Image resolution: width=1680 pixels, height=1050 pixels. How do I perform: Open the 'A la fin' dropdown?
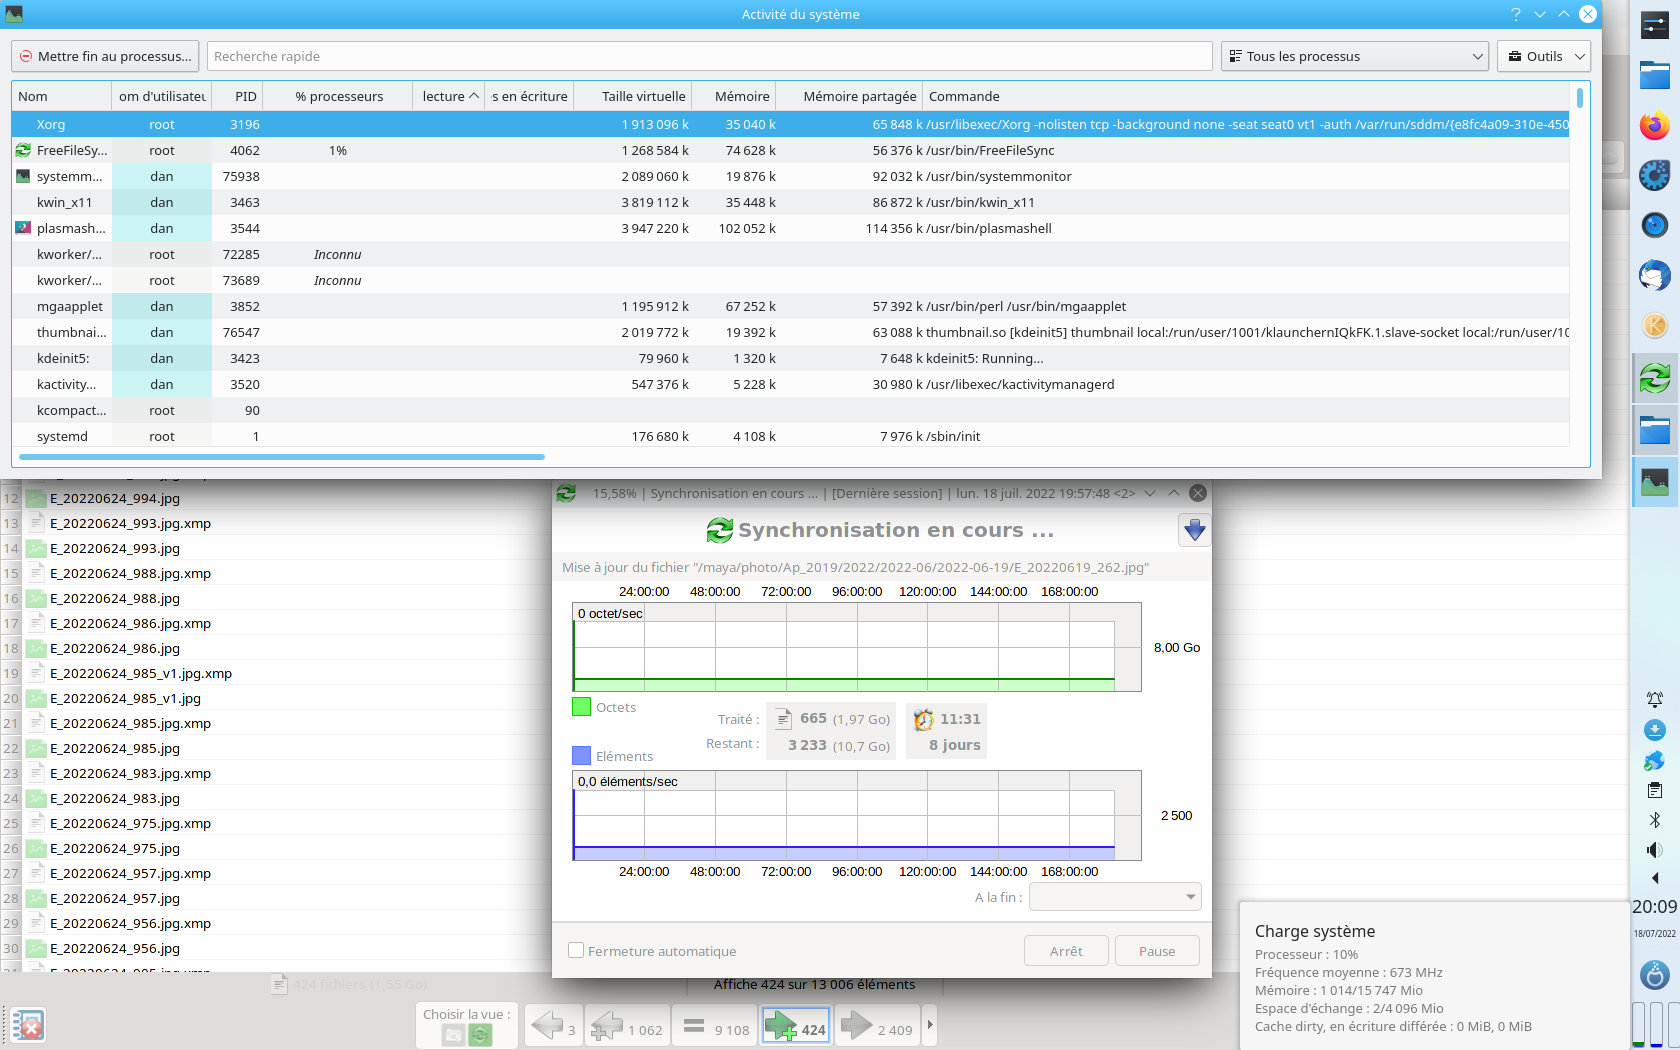click(1115, 897)
